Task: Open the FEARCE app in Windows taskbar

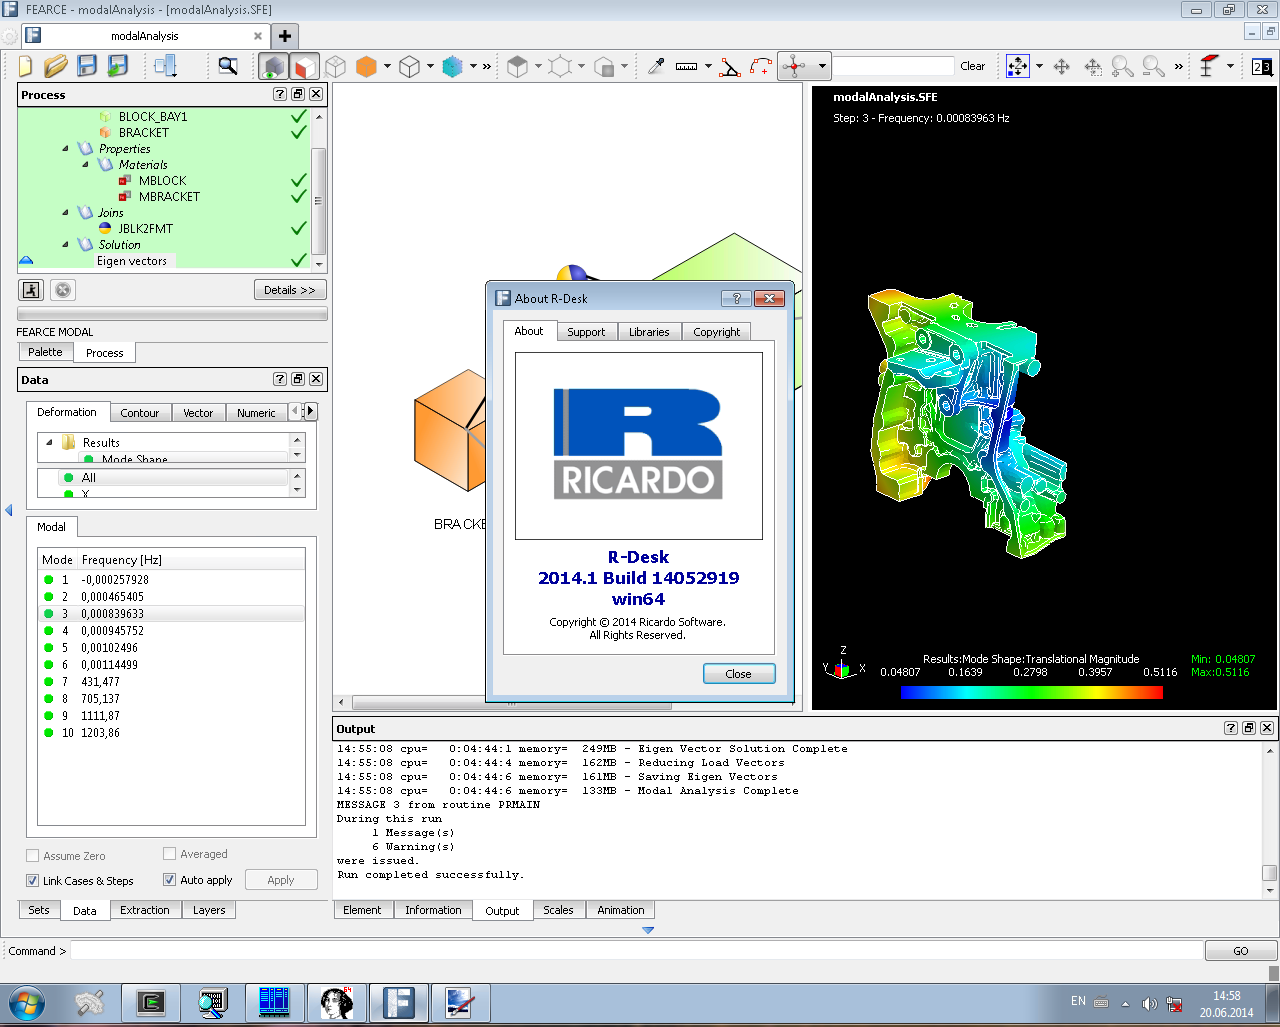Action: [399, 1002]
